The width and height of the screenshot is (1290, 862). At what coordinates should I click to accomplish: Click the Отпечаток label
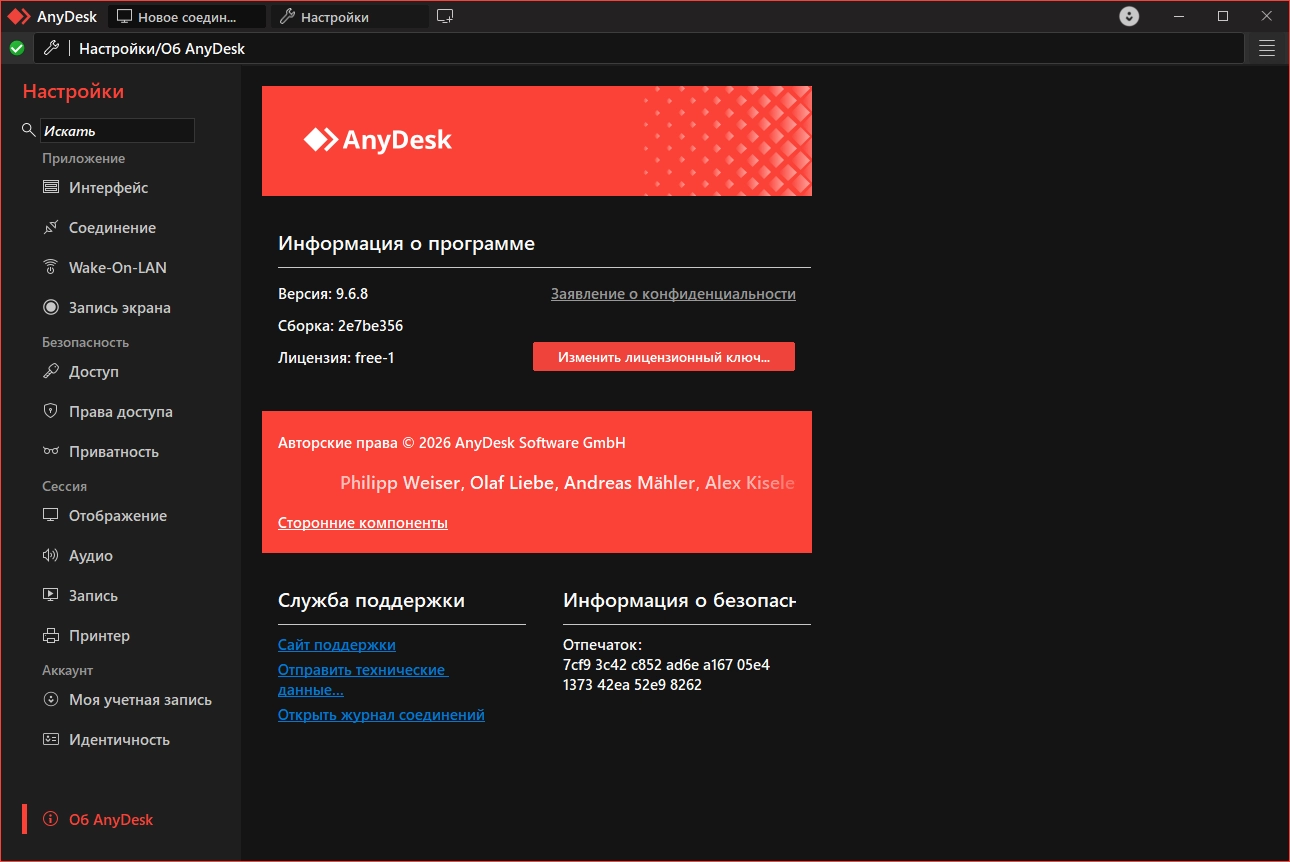(602, 645)
